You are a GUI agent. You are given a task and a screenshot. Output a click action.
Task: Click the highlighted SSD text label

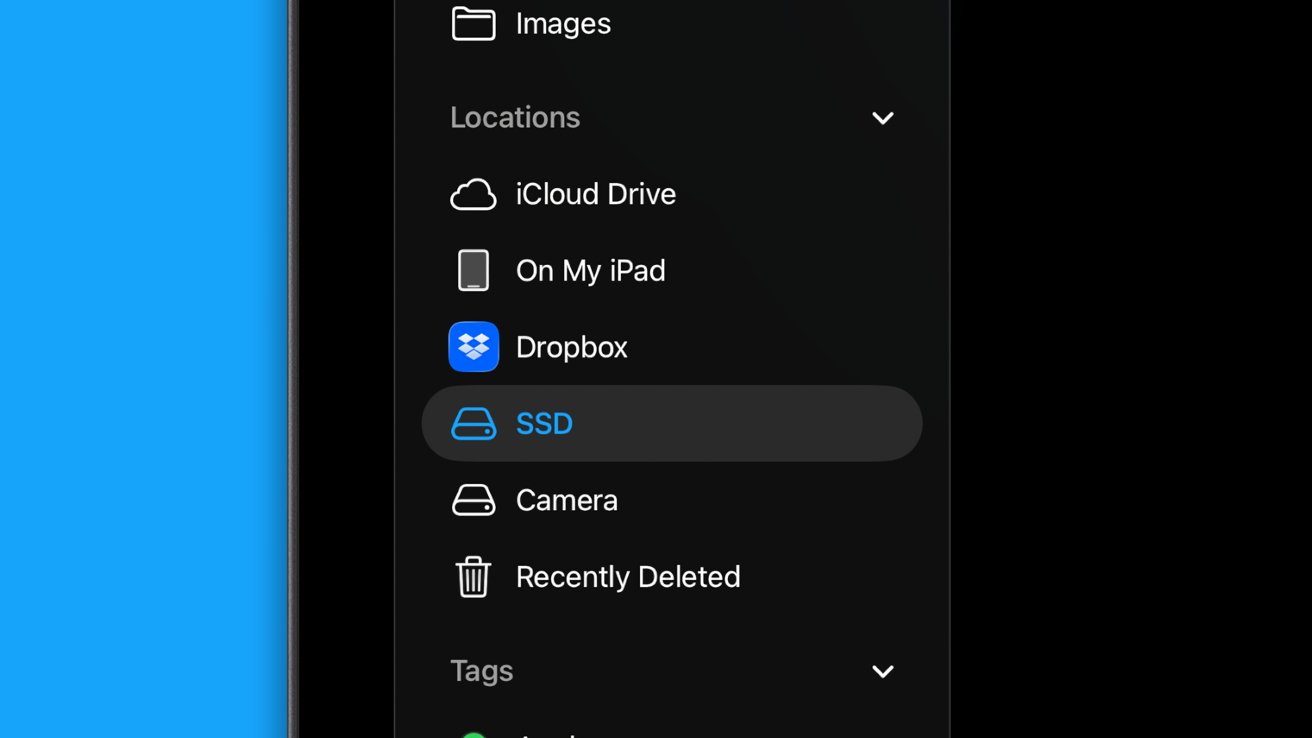pyautogui.click(x=544, y=424)
